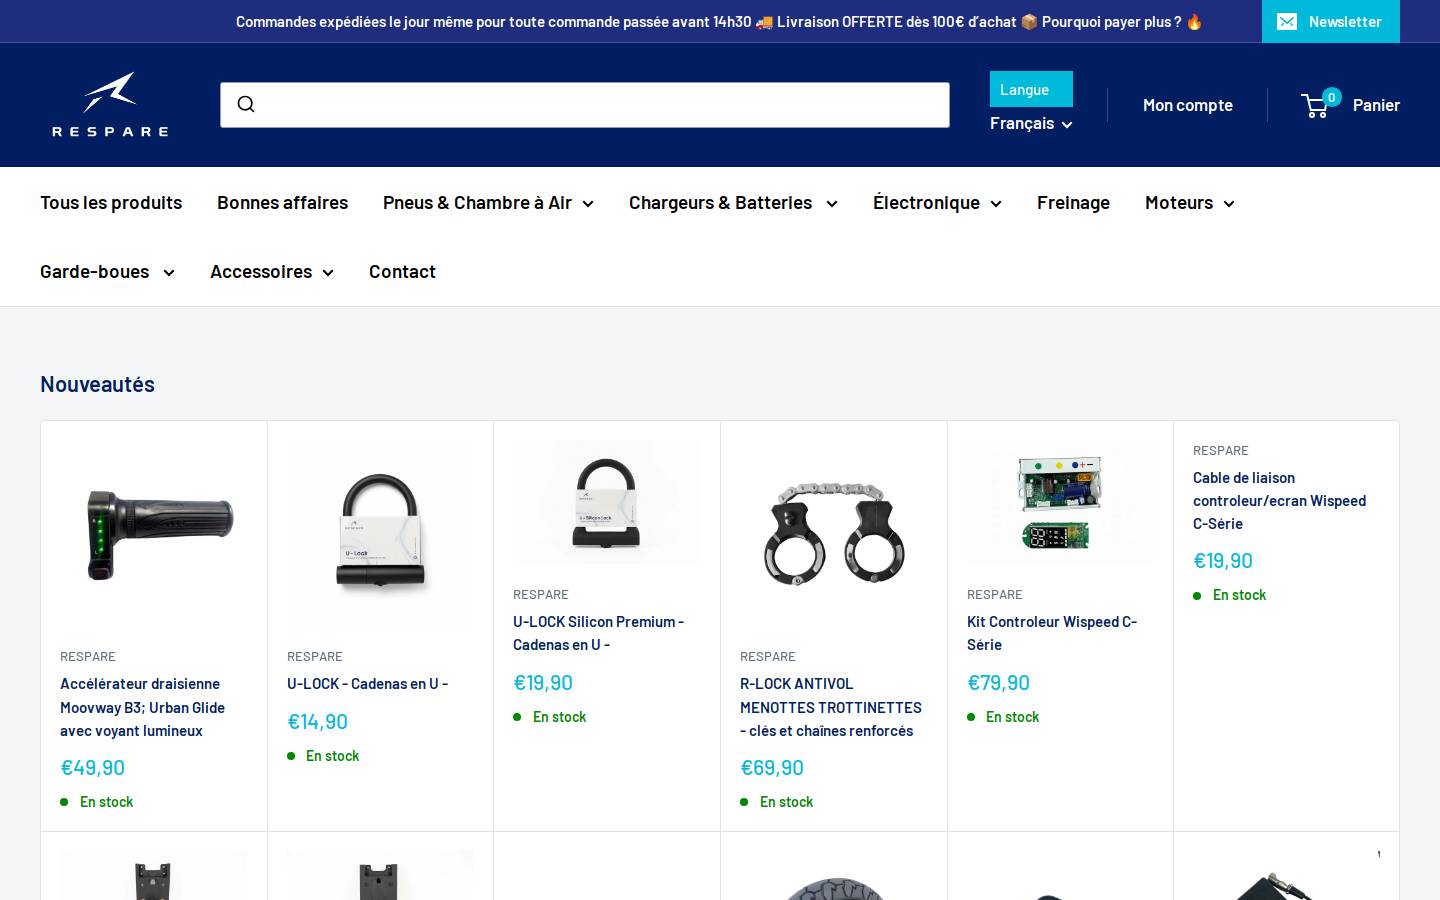Open Tous les produits
This screenshot has height=900, width=1440.
(111, 202)
